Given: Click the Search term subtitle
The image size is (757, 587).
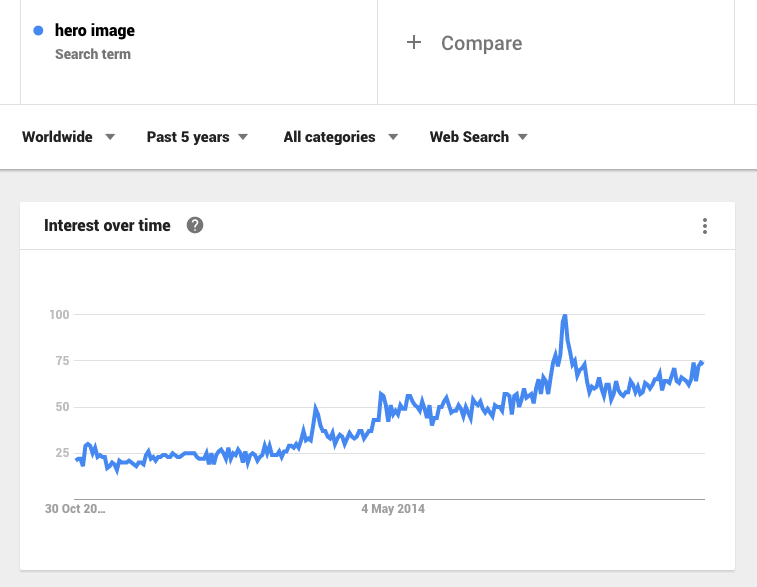Looking at the screenshot, I should [x=93, y=54].
